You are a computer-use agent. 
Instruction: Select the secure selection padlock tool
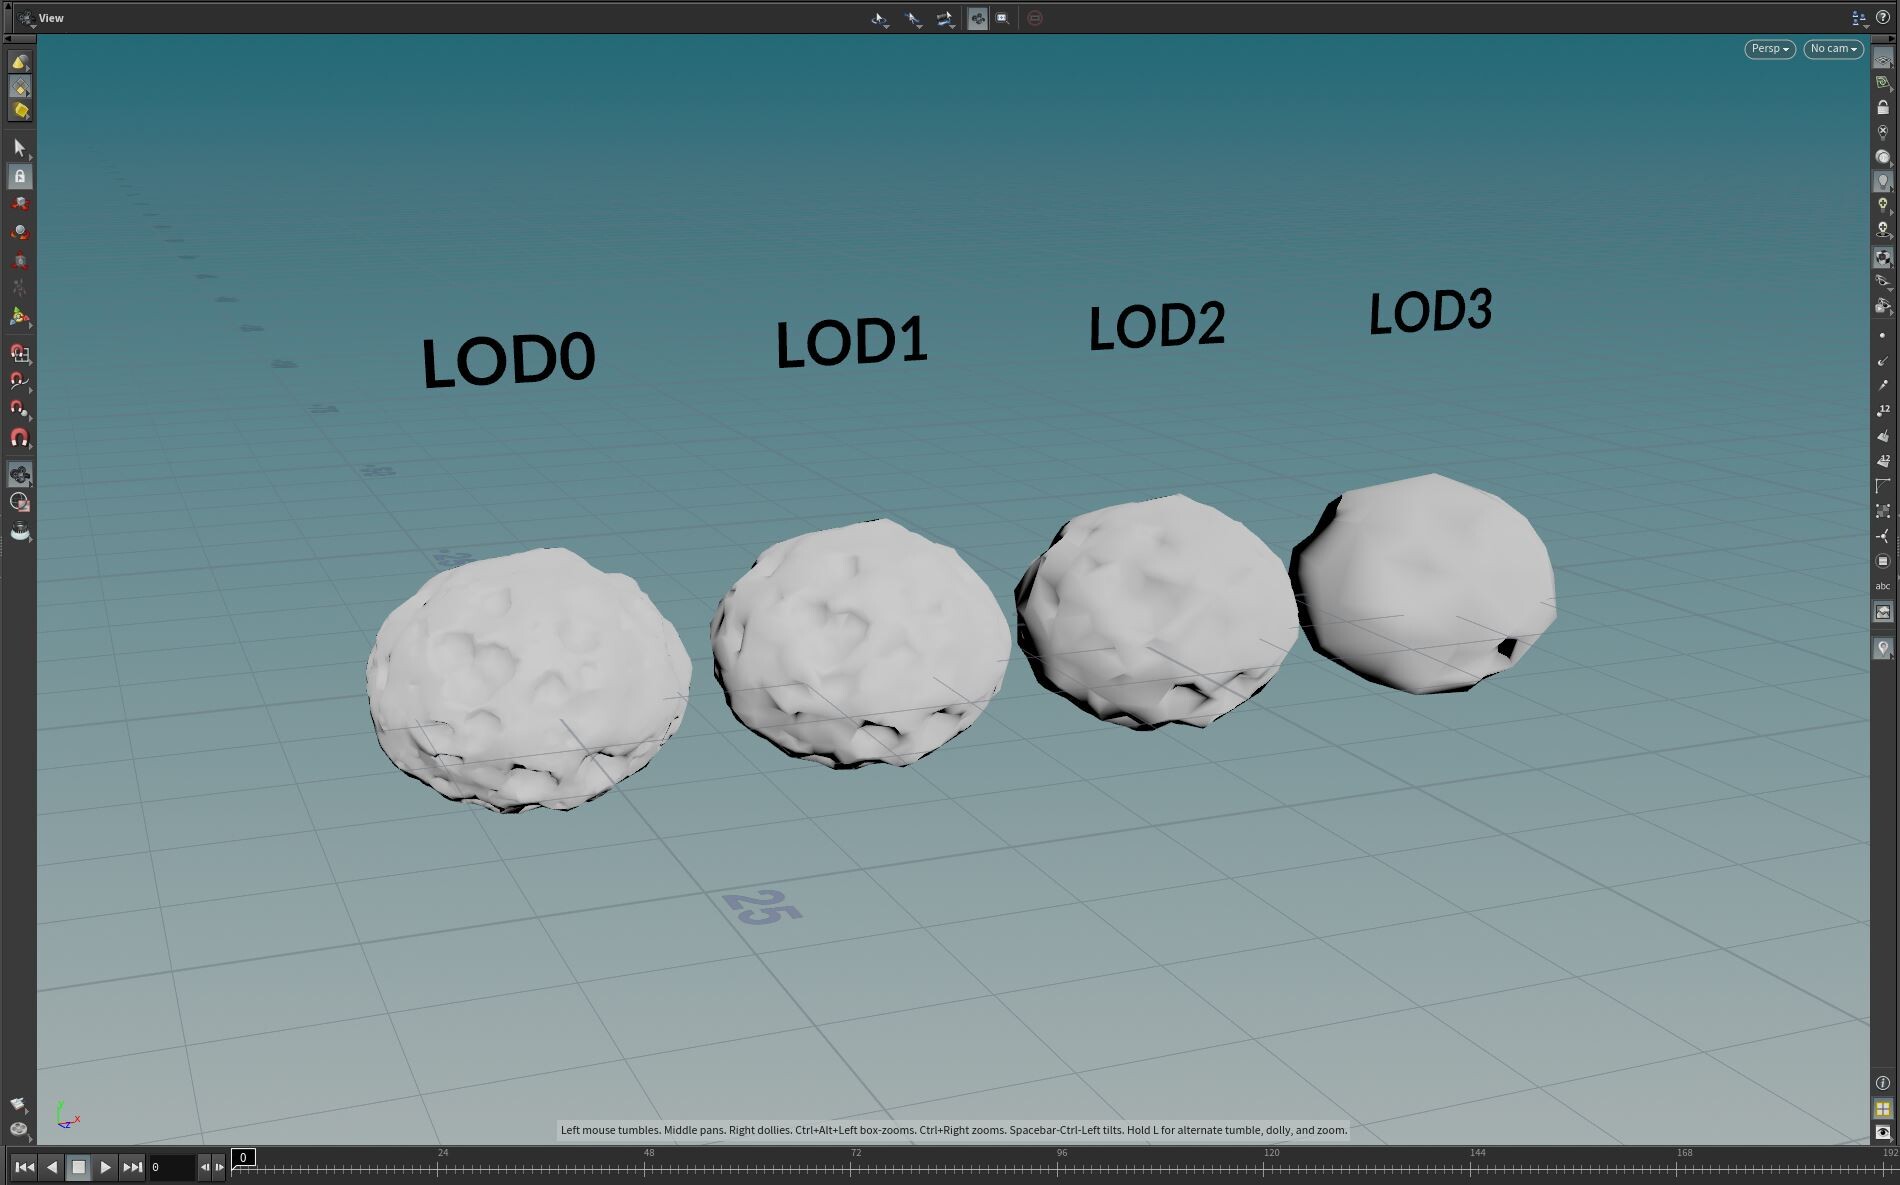point(20,176)
